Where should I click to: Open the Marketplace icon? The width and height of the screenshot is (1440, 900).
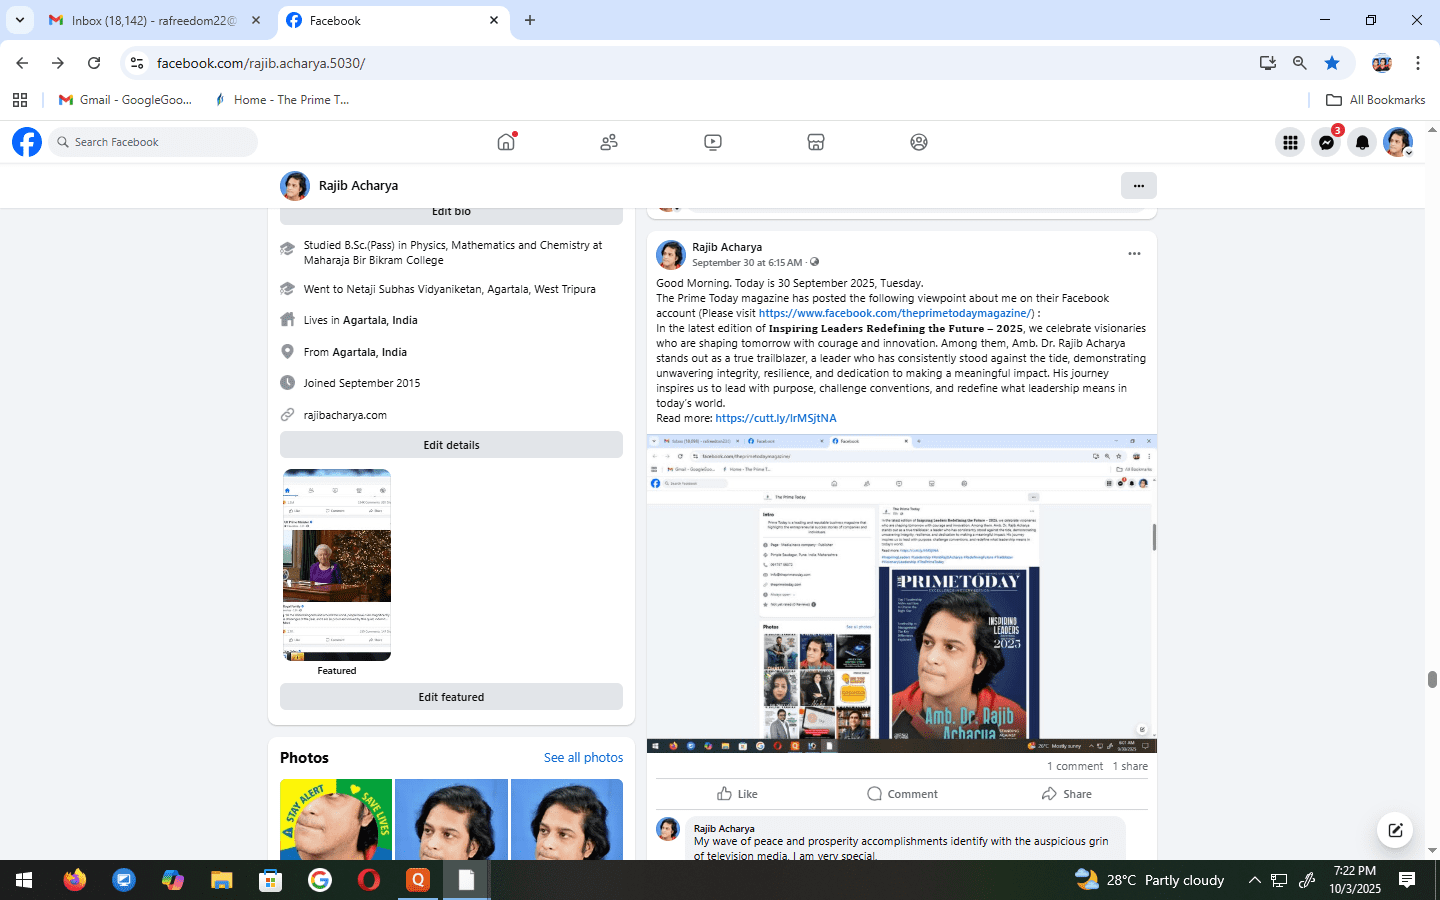point(816,142)
